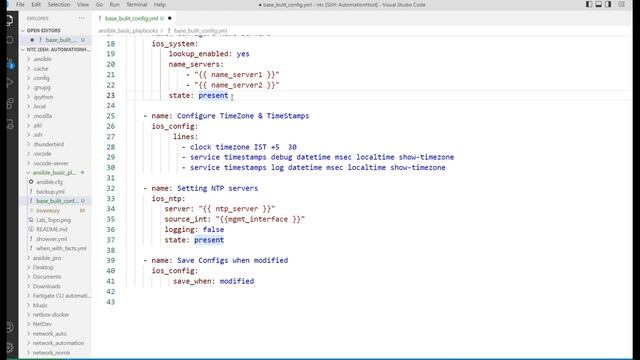Image resolution: width=640 pixels, height=360 pixels.
Task: Open the Terminal menu
Action: click(136, 5)
